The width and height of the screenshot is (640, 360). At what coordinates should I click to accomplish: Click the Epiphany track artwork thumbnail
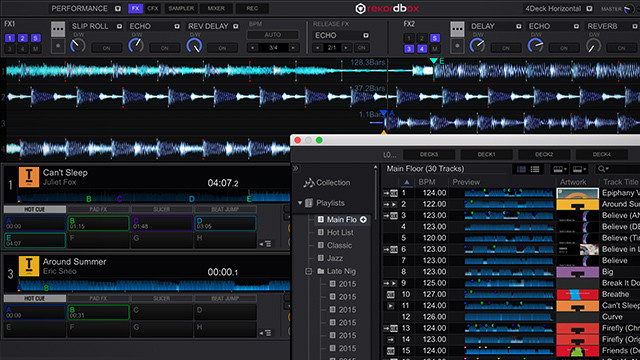(x=577, y=193)
